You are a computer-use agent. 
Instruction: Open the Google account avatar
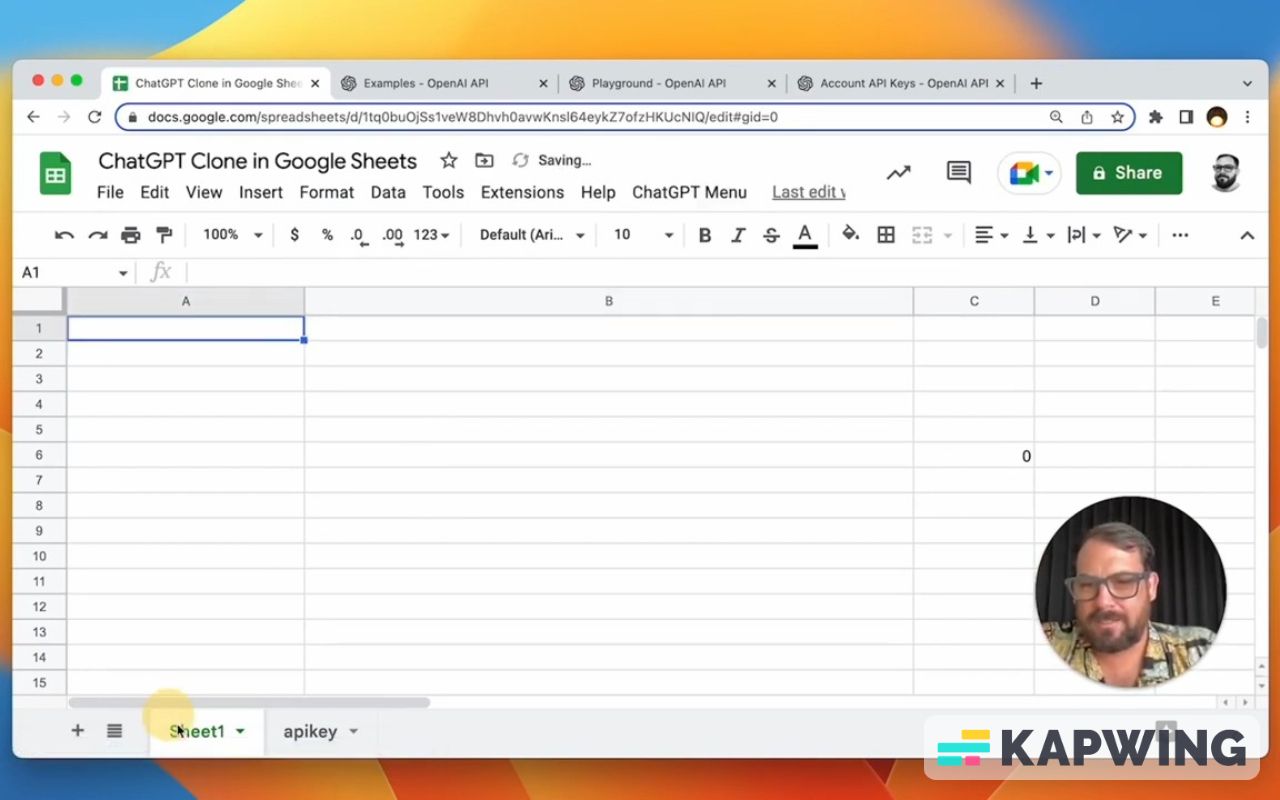click(1226, 173)
